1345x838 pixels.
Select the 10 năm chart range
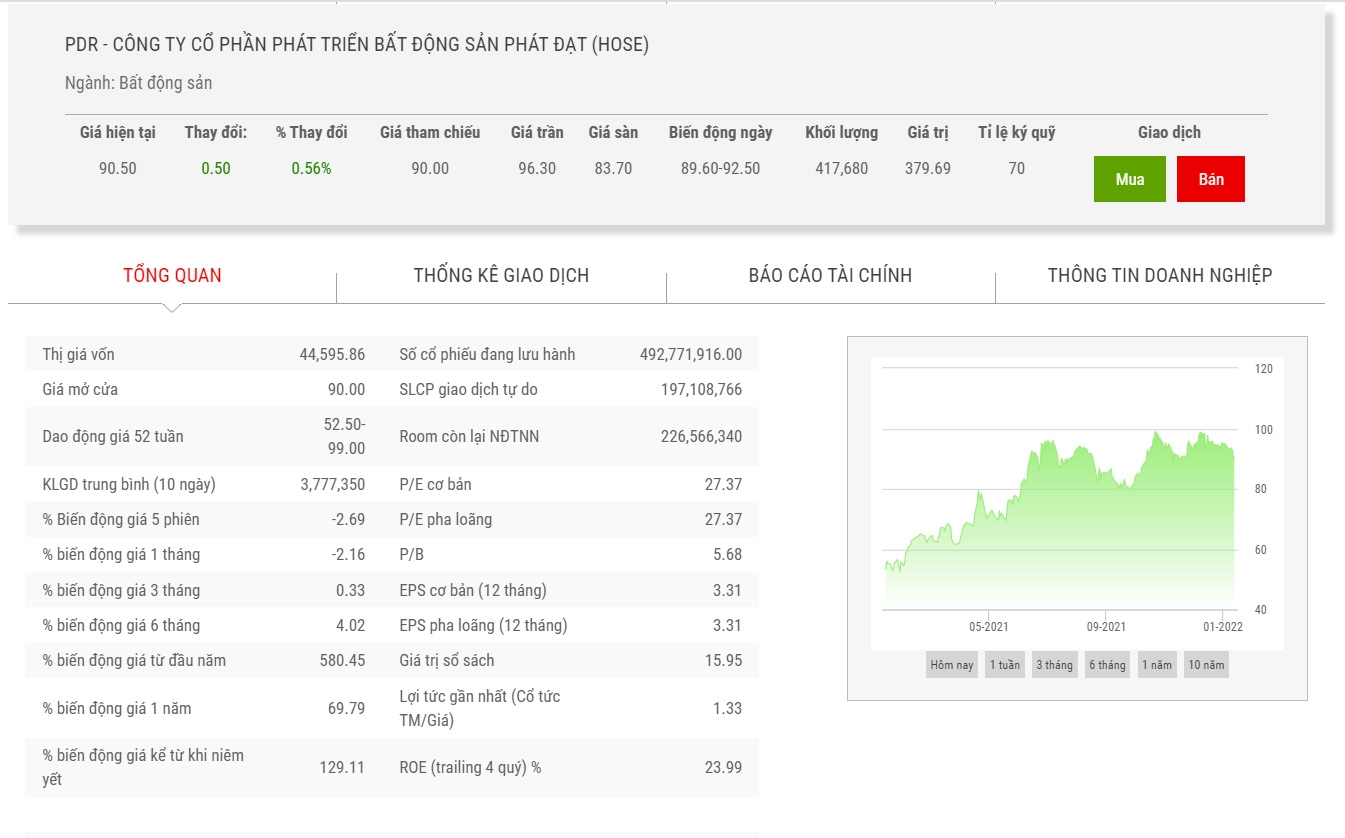[1206, 665]
